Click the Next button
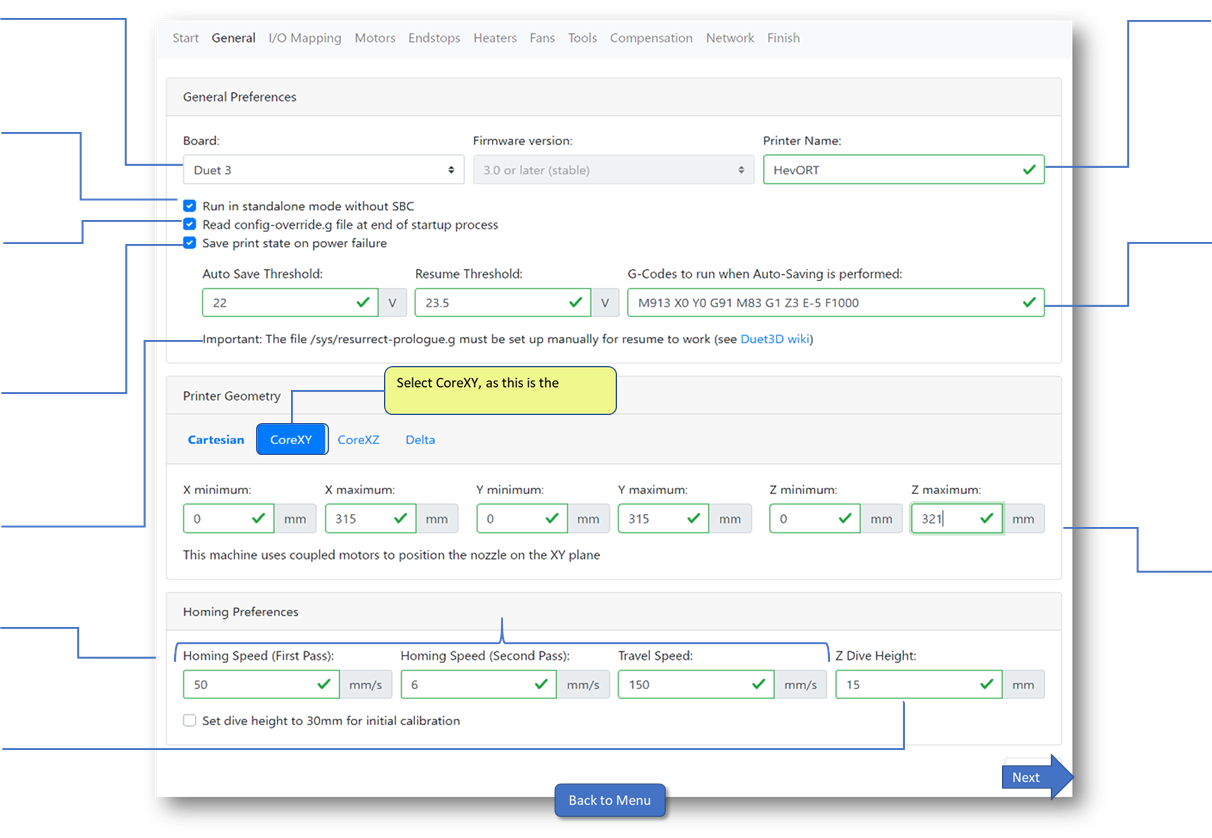The width and height of the screenshot is (1212, 838). pos(1037,777)
